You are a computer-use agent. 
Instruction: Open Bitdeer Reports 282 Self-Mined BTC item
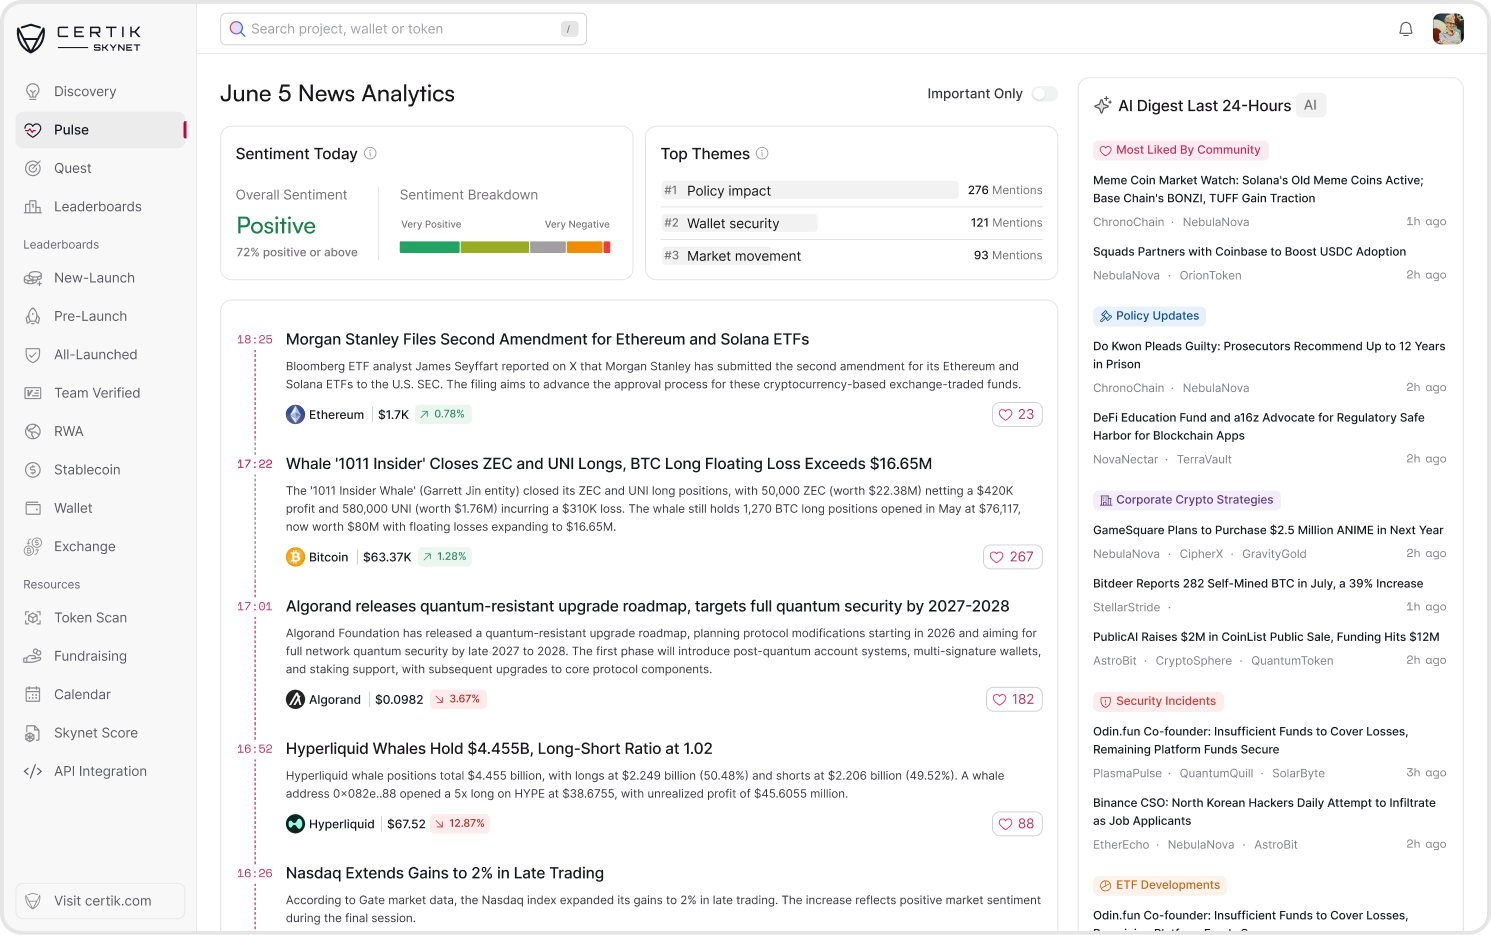click(x=1258, y=584)
